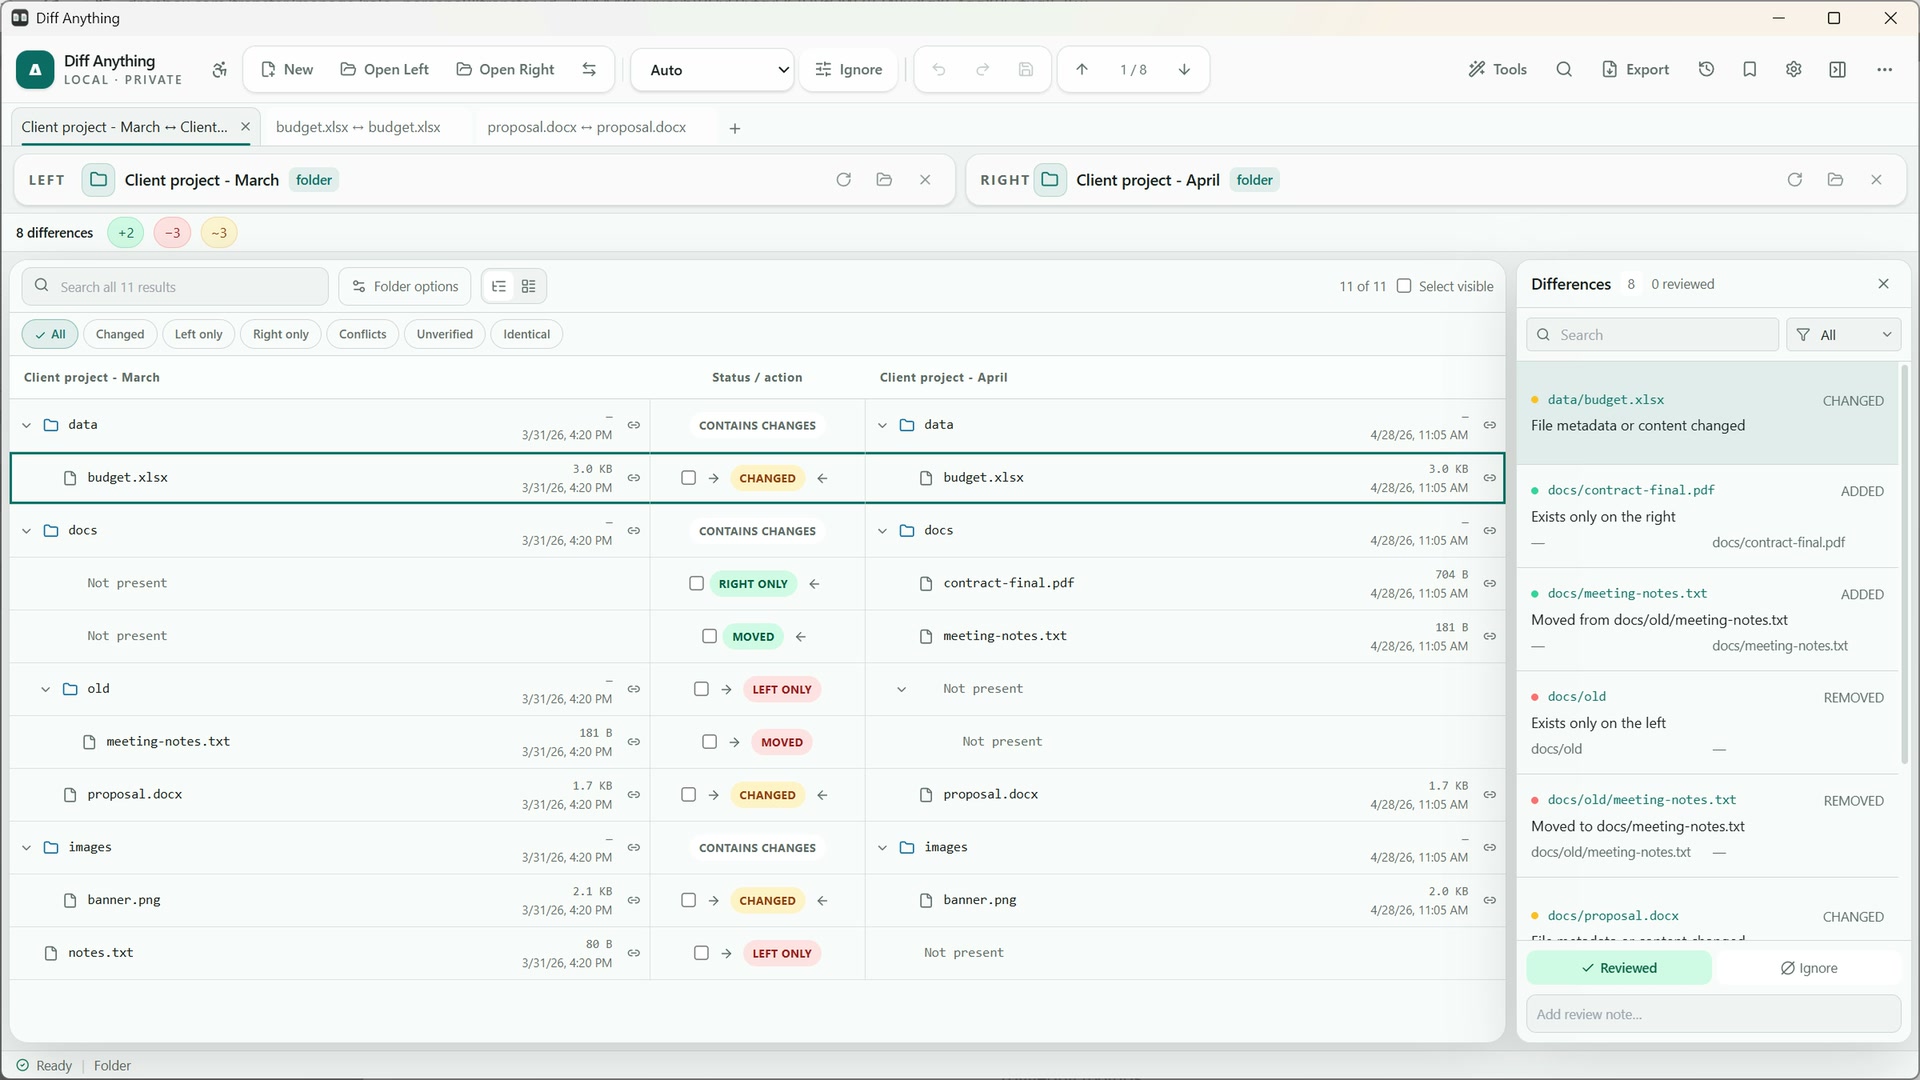
Task: Go to previous difference with up arrow
Action: (1082, 69)
